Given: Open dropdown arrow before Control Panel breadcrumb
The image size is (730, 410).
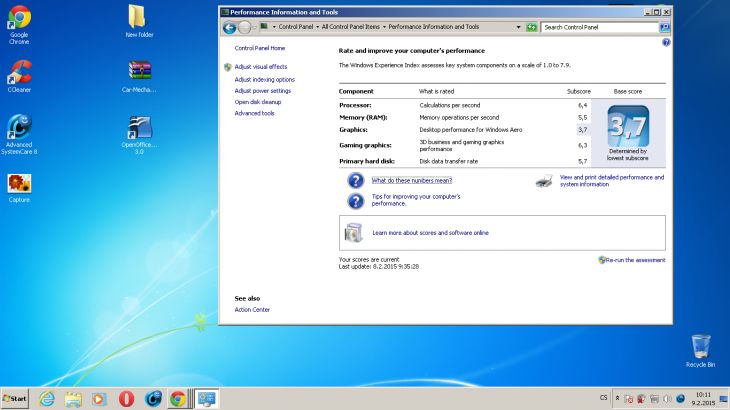Looking at the screenshot, I should [x=274, y=27].
